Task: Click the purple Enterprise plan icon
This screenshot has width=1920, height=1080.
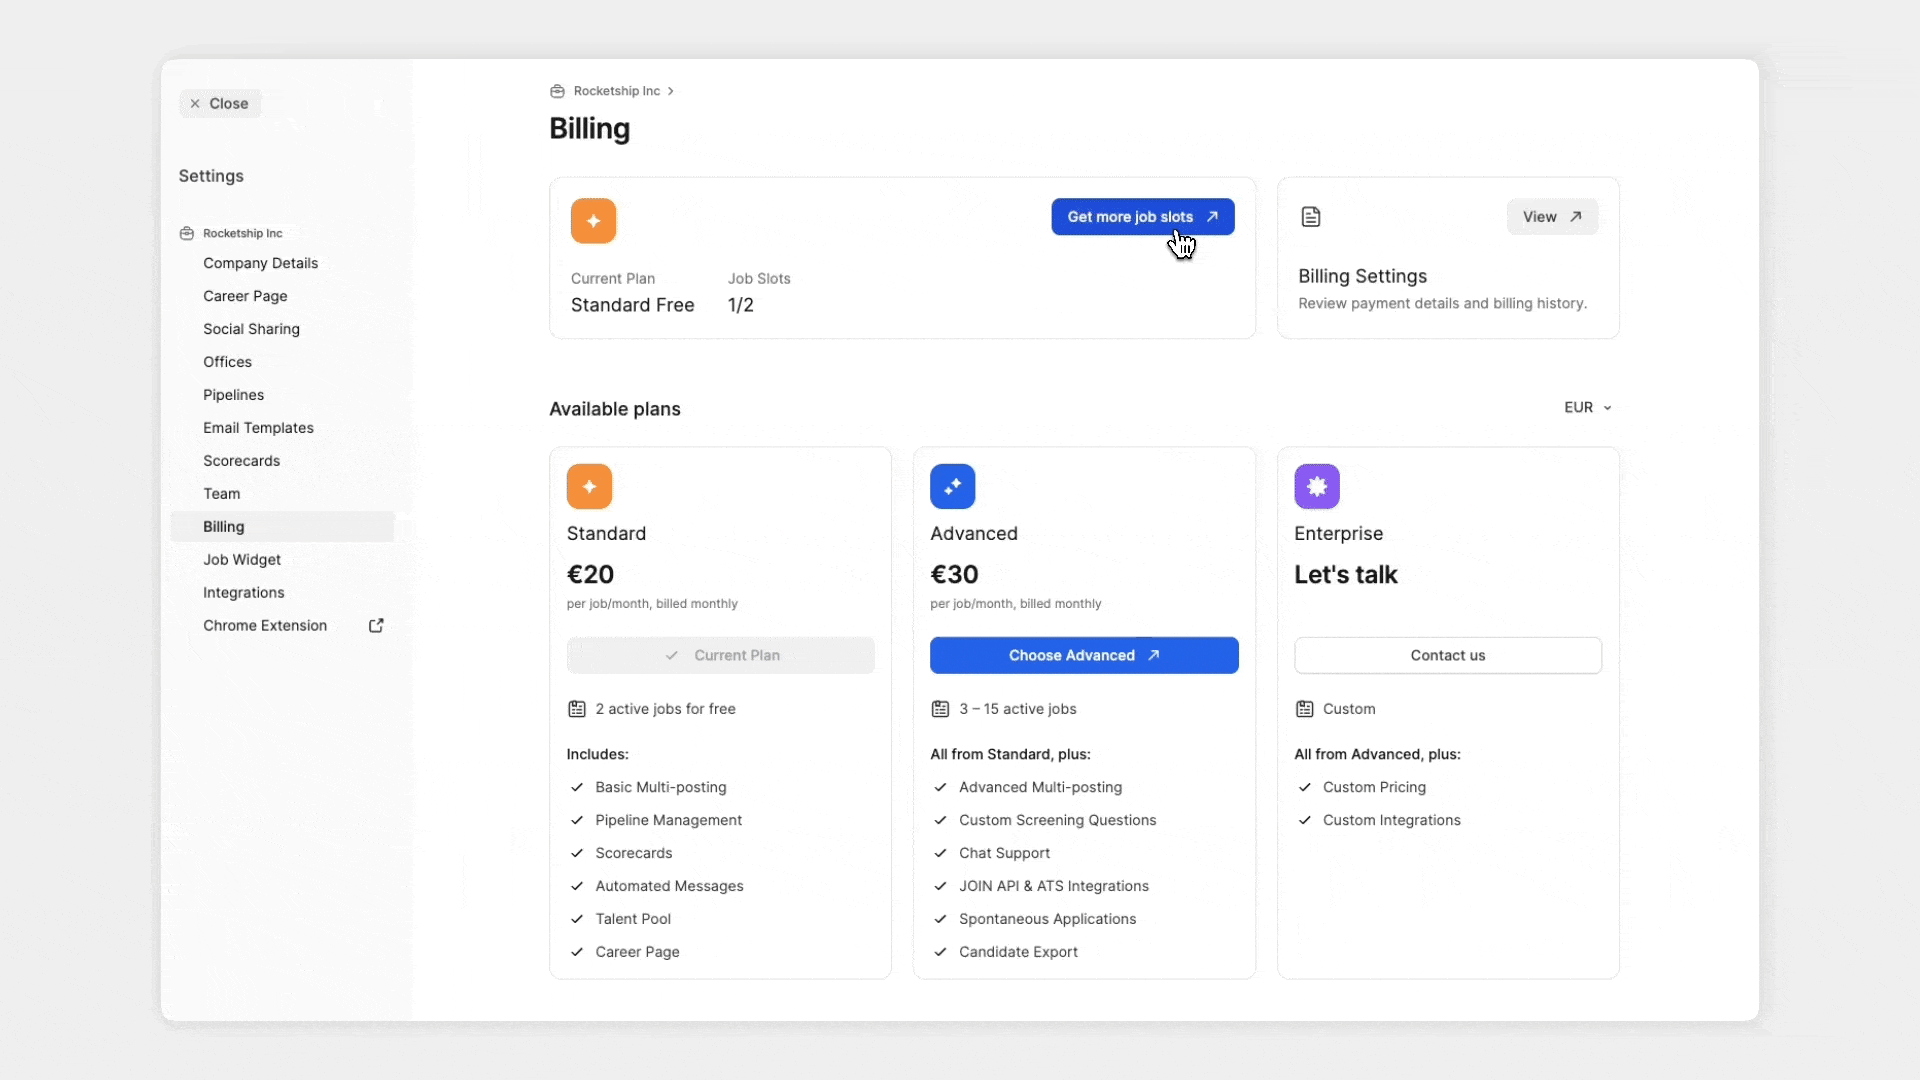Action: 1316,487
